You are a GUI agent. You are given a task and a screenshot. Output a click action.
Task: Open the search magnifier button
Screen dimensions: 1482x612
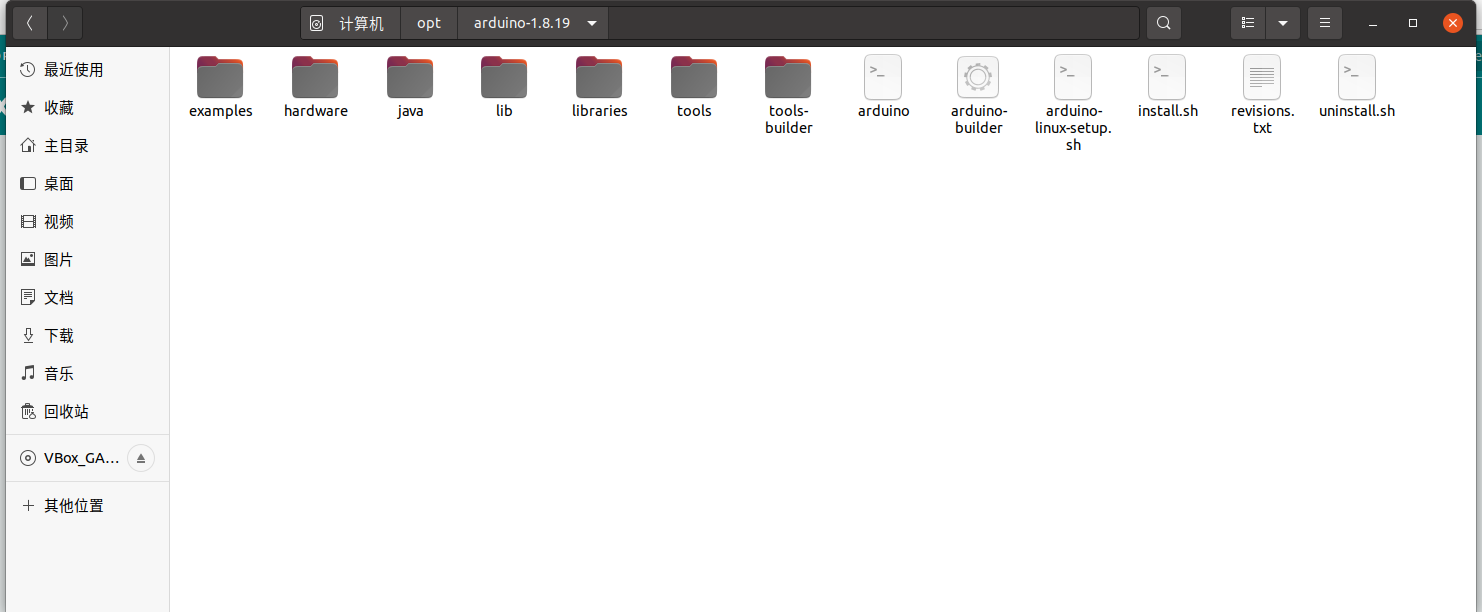[x=1163, y=23]
